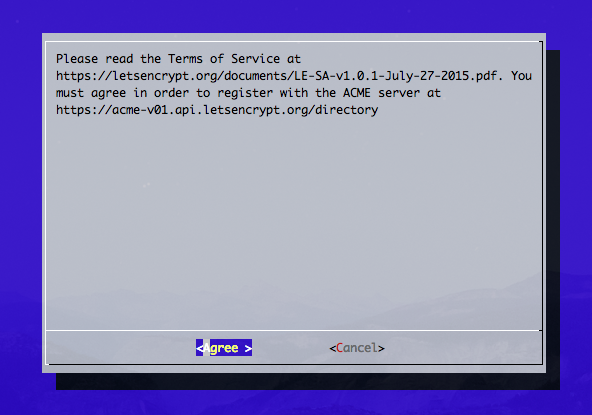Click the highlighted 'A' cursor in Agree

[x=207, y=348]
